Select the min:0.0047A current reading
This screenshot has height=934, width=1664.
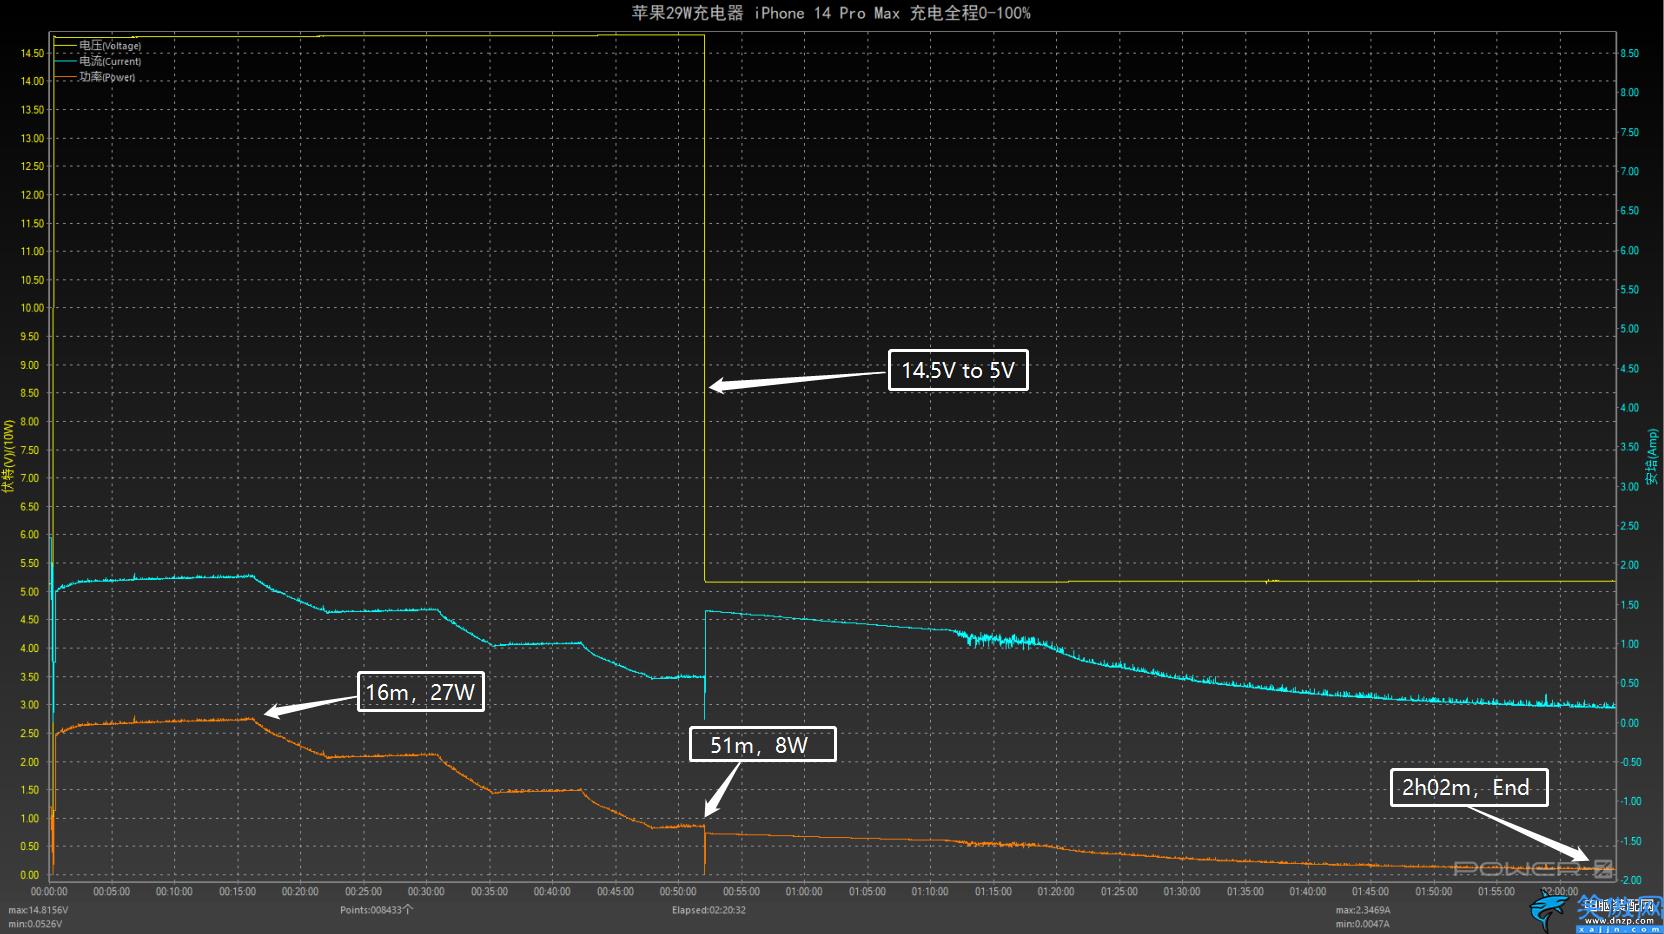click(1362, 924)
